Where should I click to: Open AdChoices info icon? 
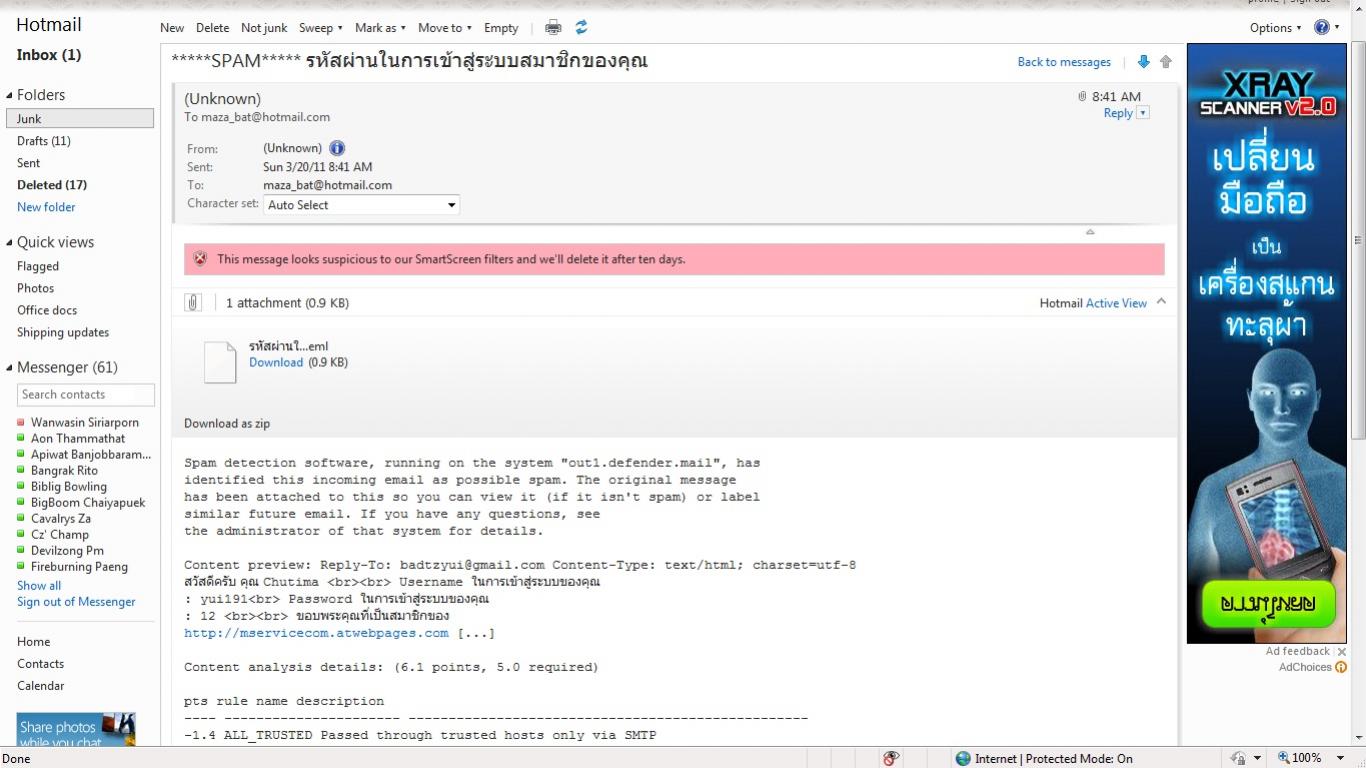tap(1341, 667)
